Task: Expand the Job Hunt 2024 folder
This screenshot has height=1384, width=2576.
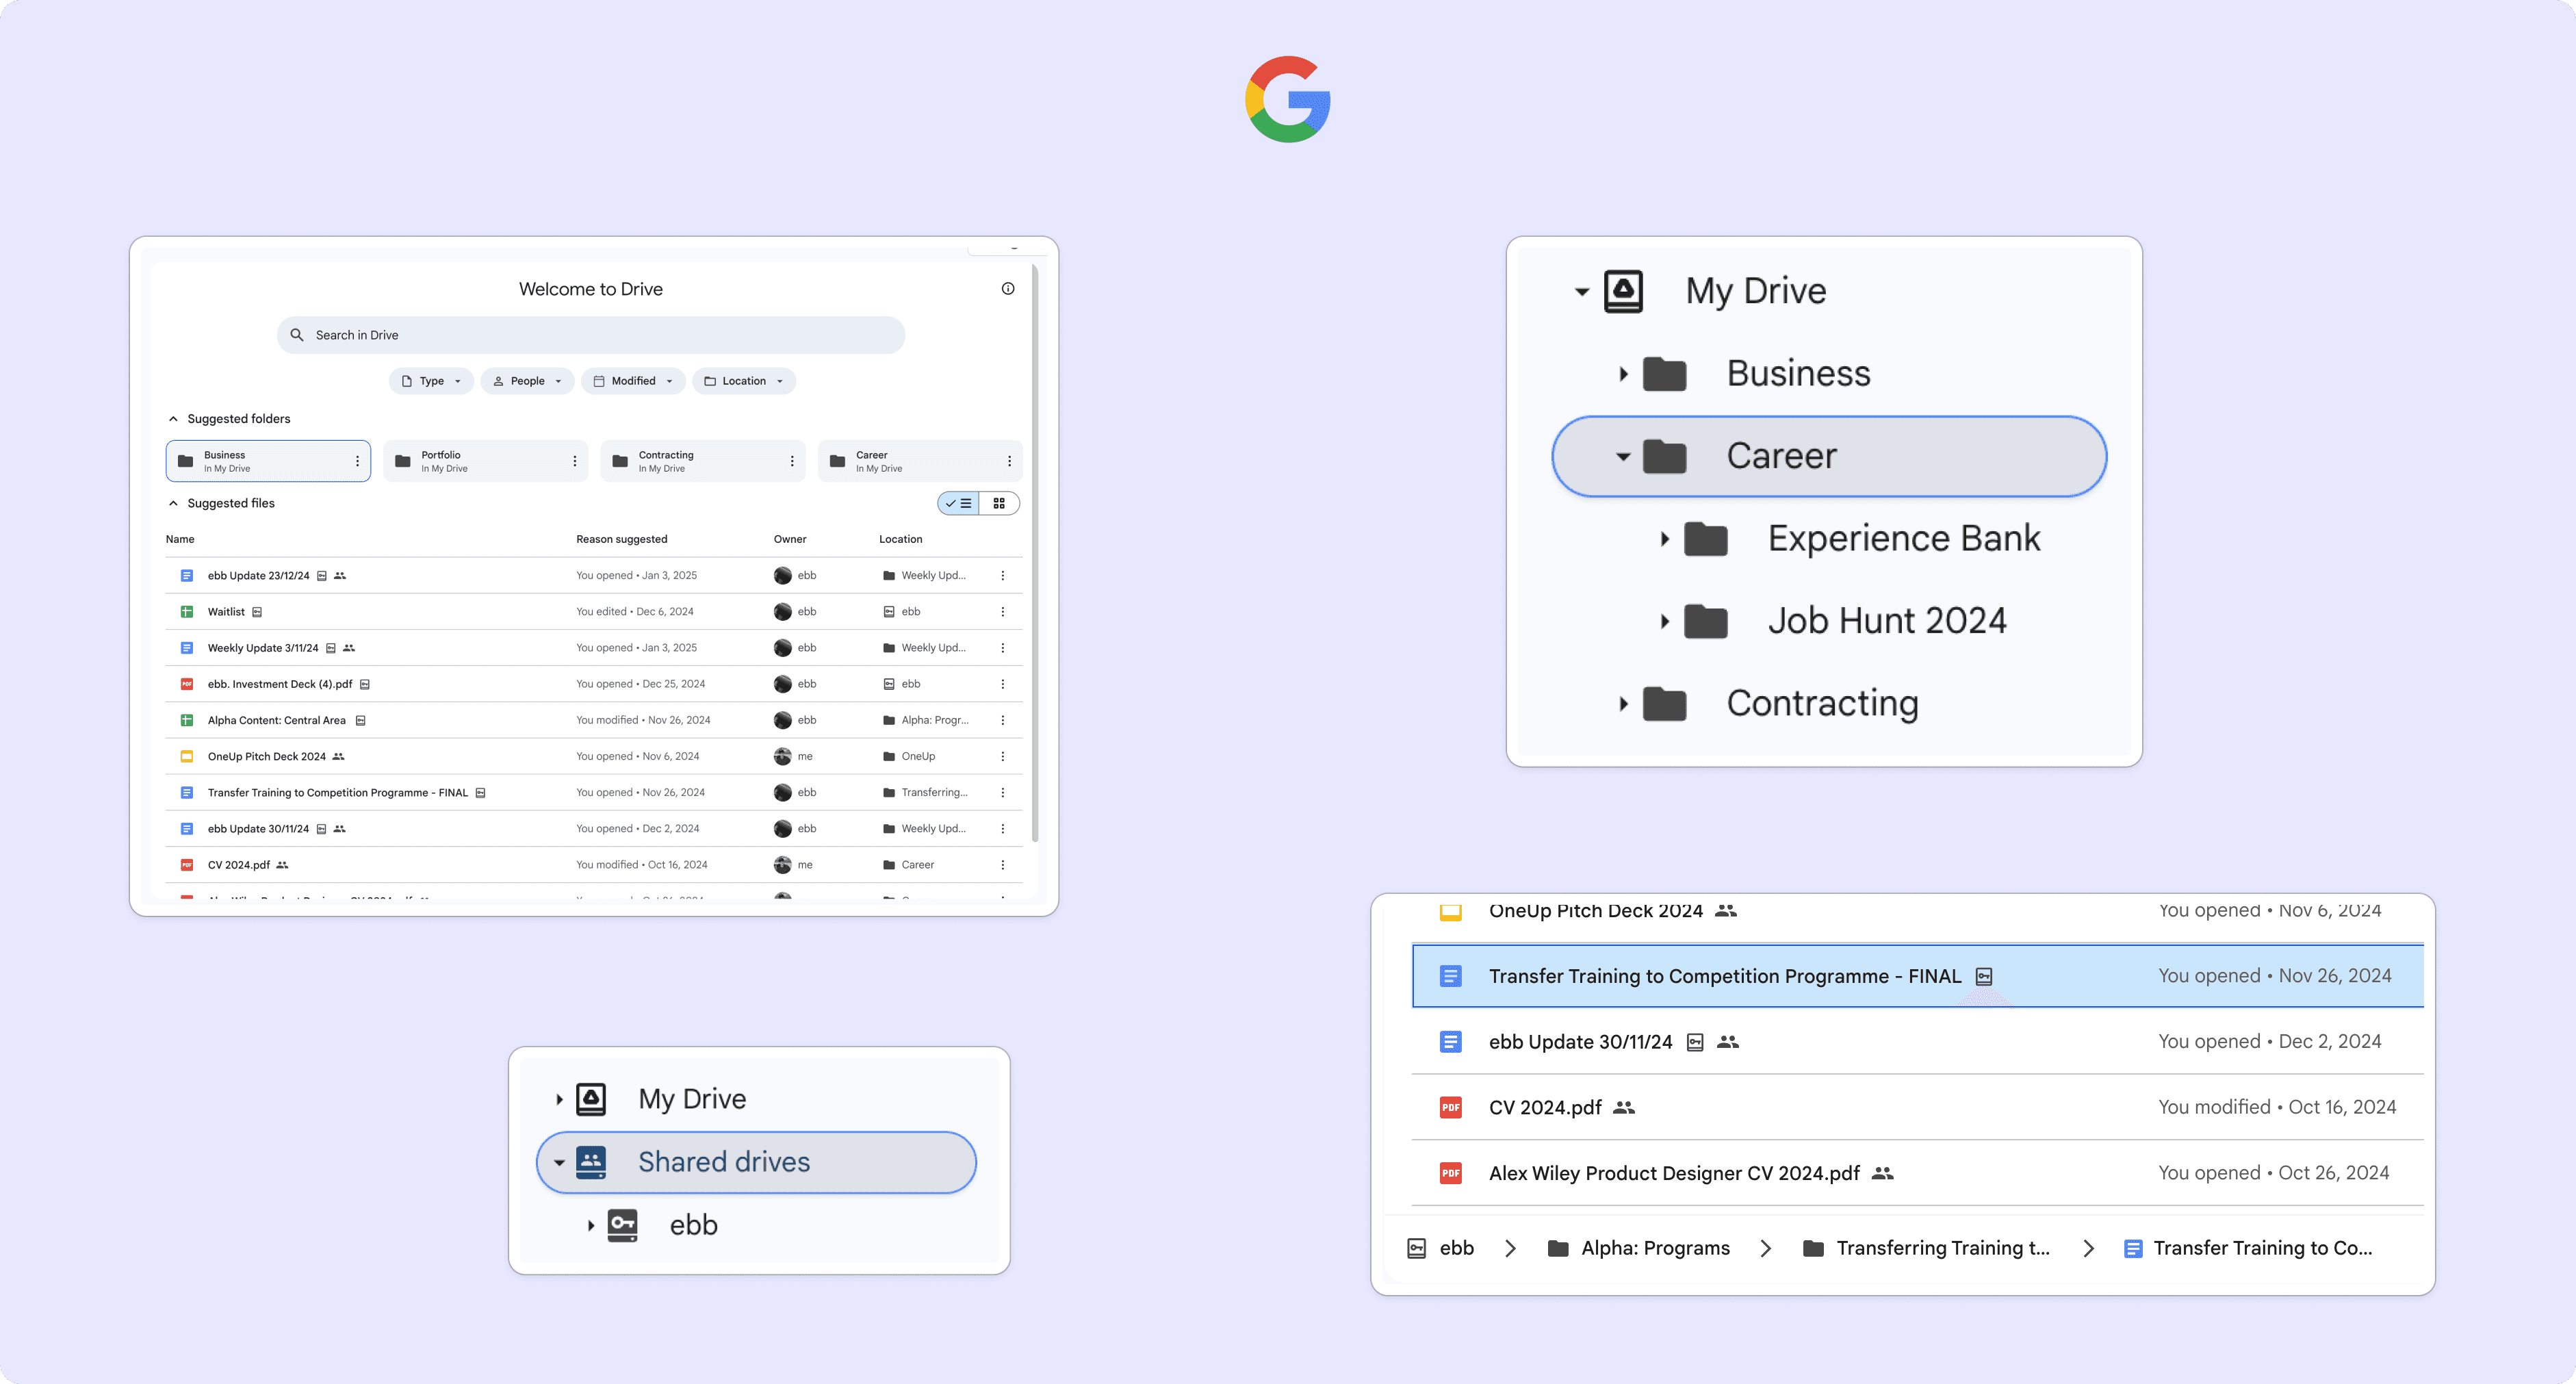Action: 1664,621
